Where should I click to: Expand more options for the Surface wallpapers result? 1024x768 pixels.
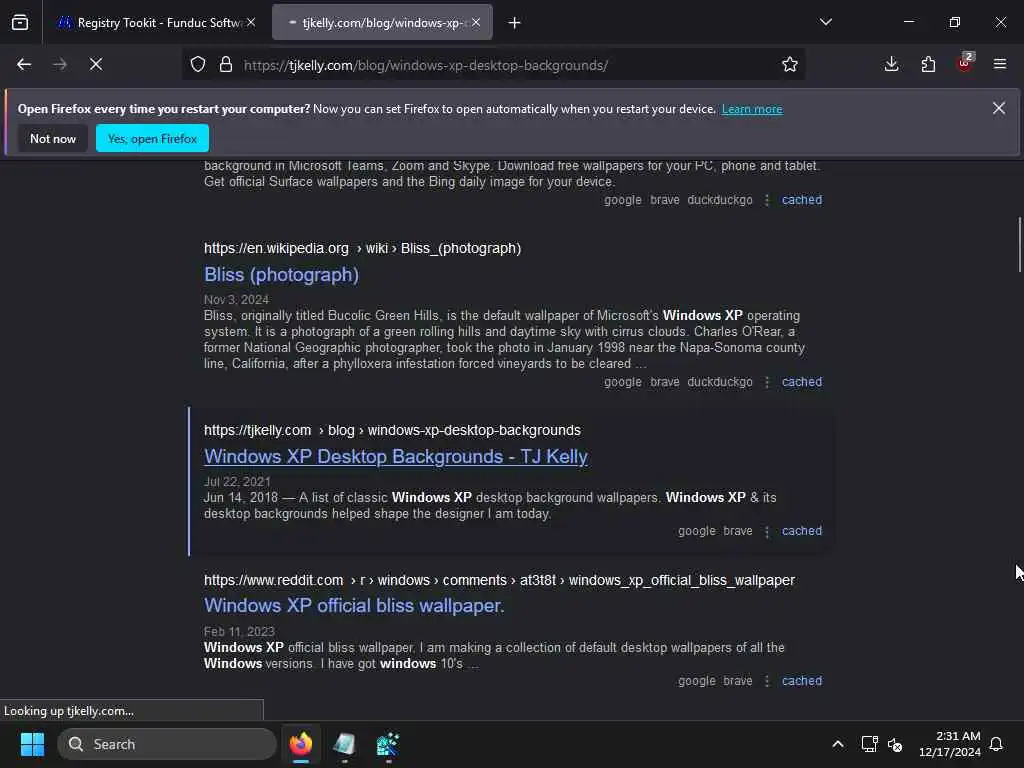[x=767, y=200]
